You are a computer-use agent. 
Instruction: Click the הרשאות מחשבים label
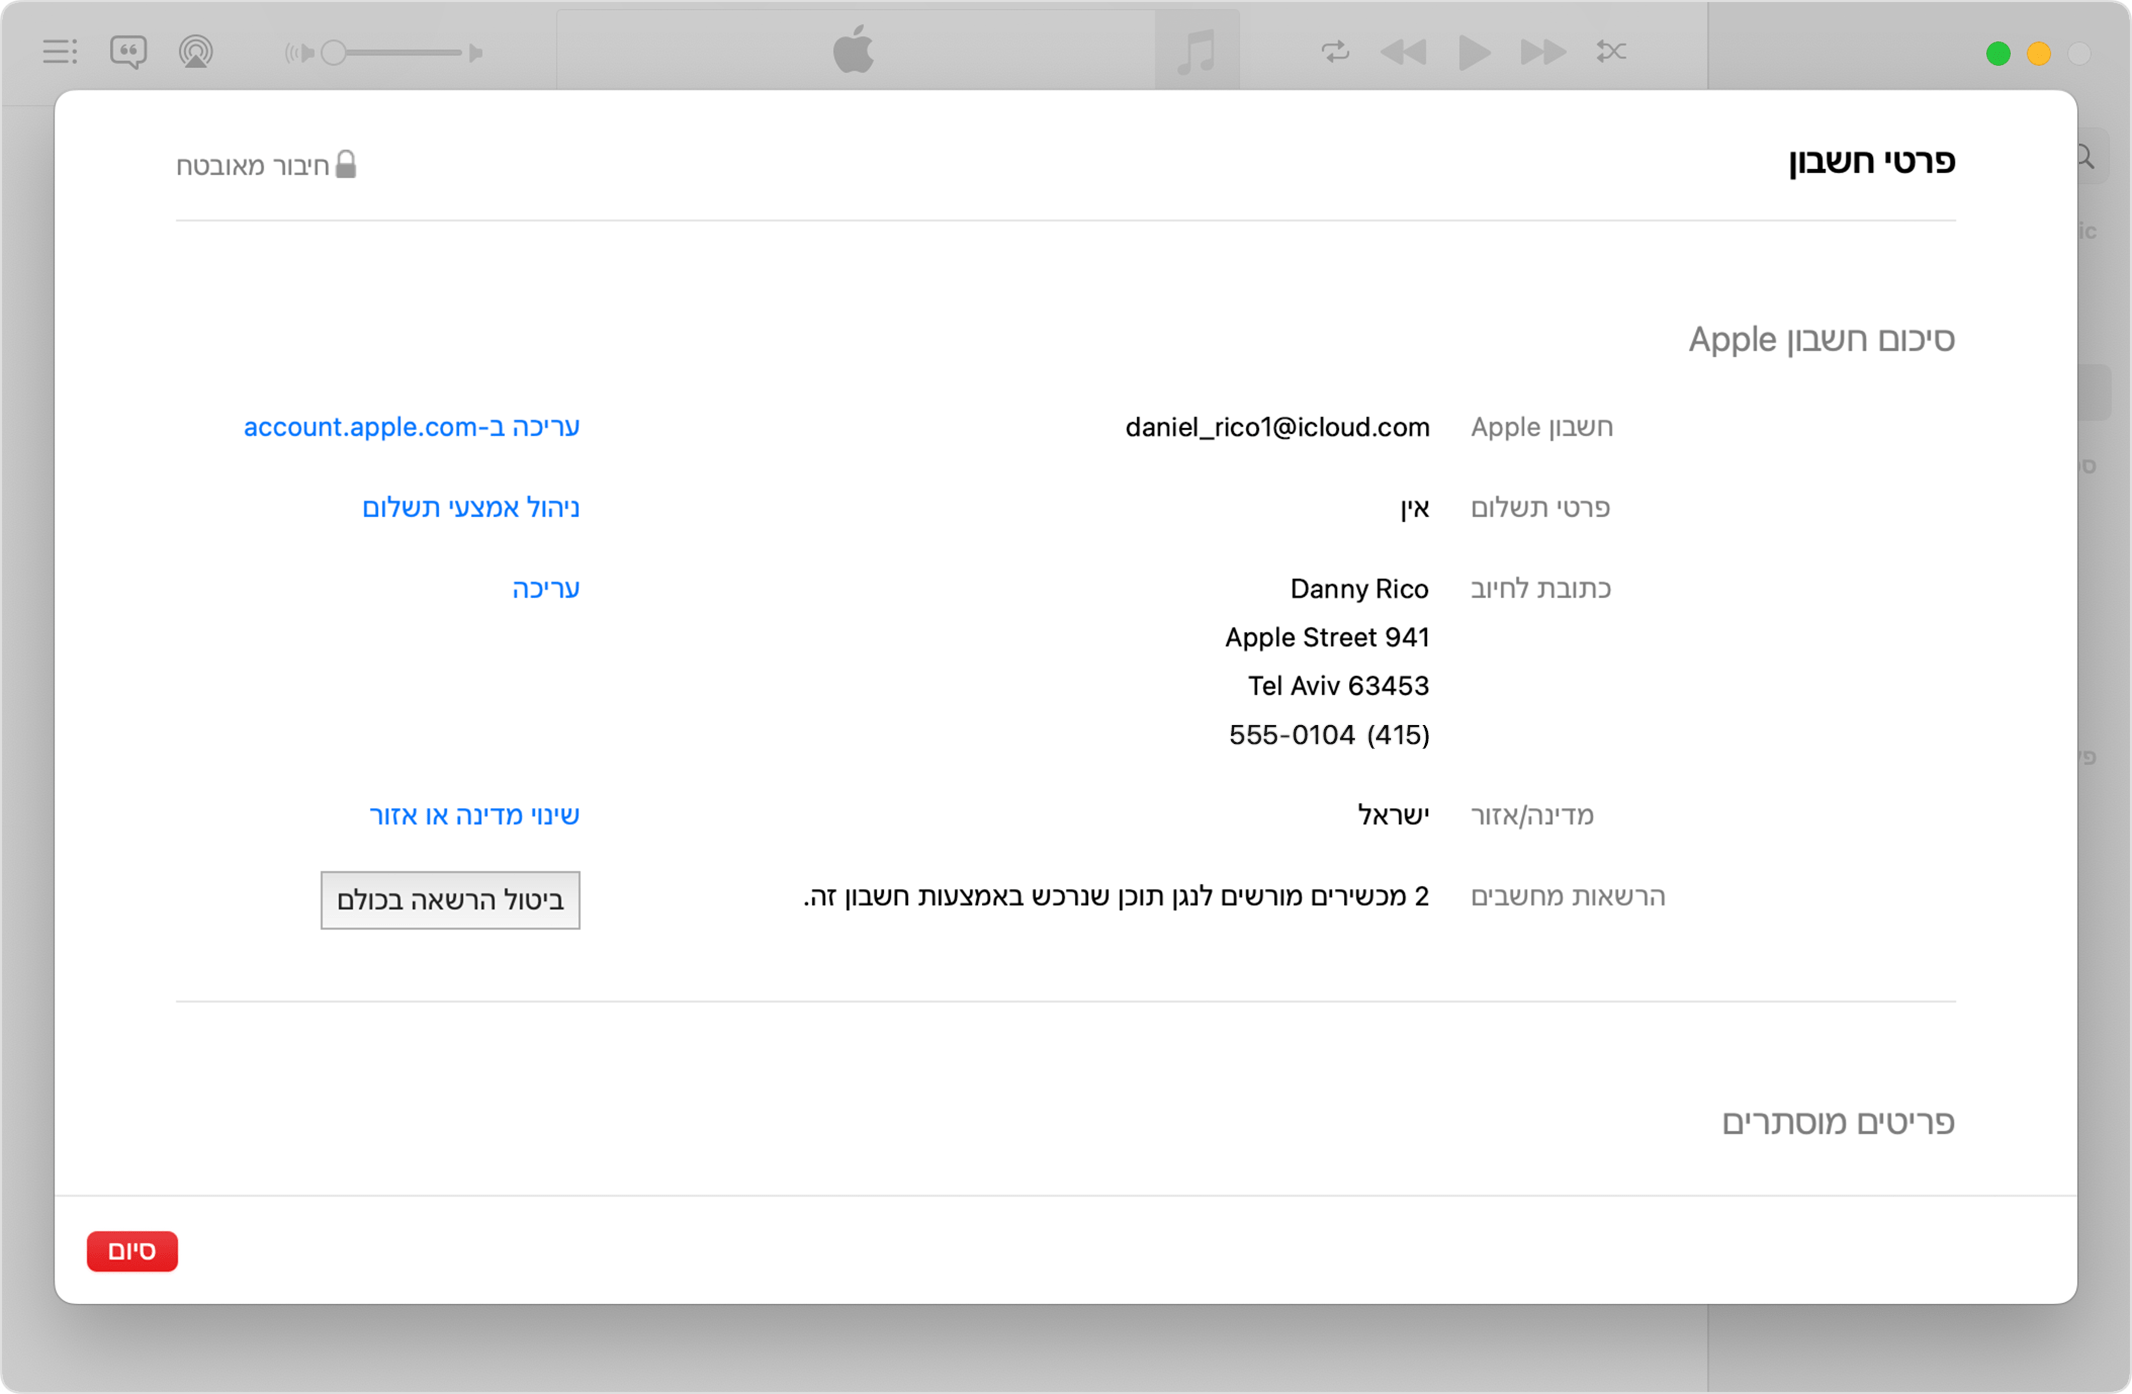[x=1568, y=896]
